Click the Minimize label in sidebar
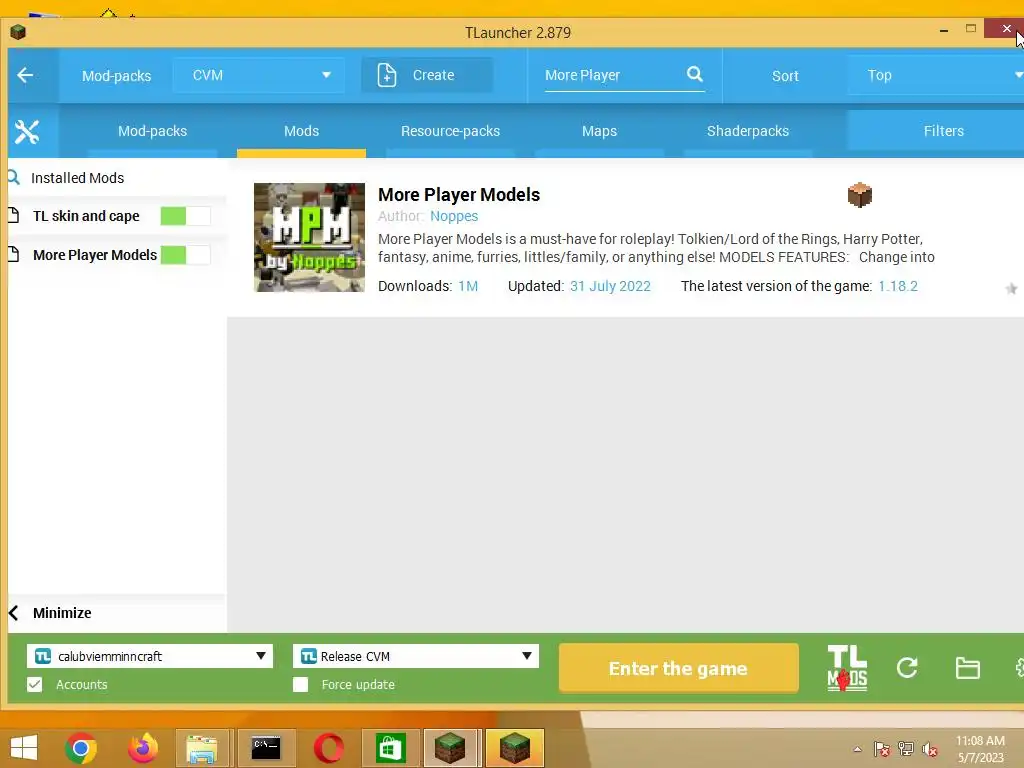Viewport: 1024px width, 768px height. 62,613
